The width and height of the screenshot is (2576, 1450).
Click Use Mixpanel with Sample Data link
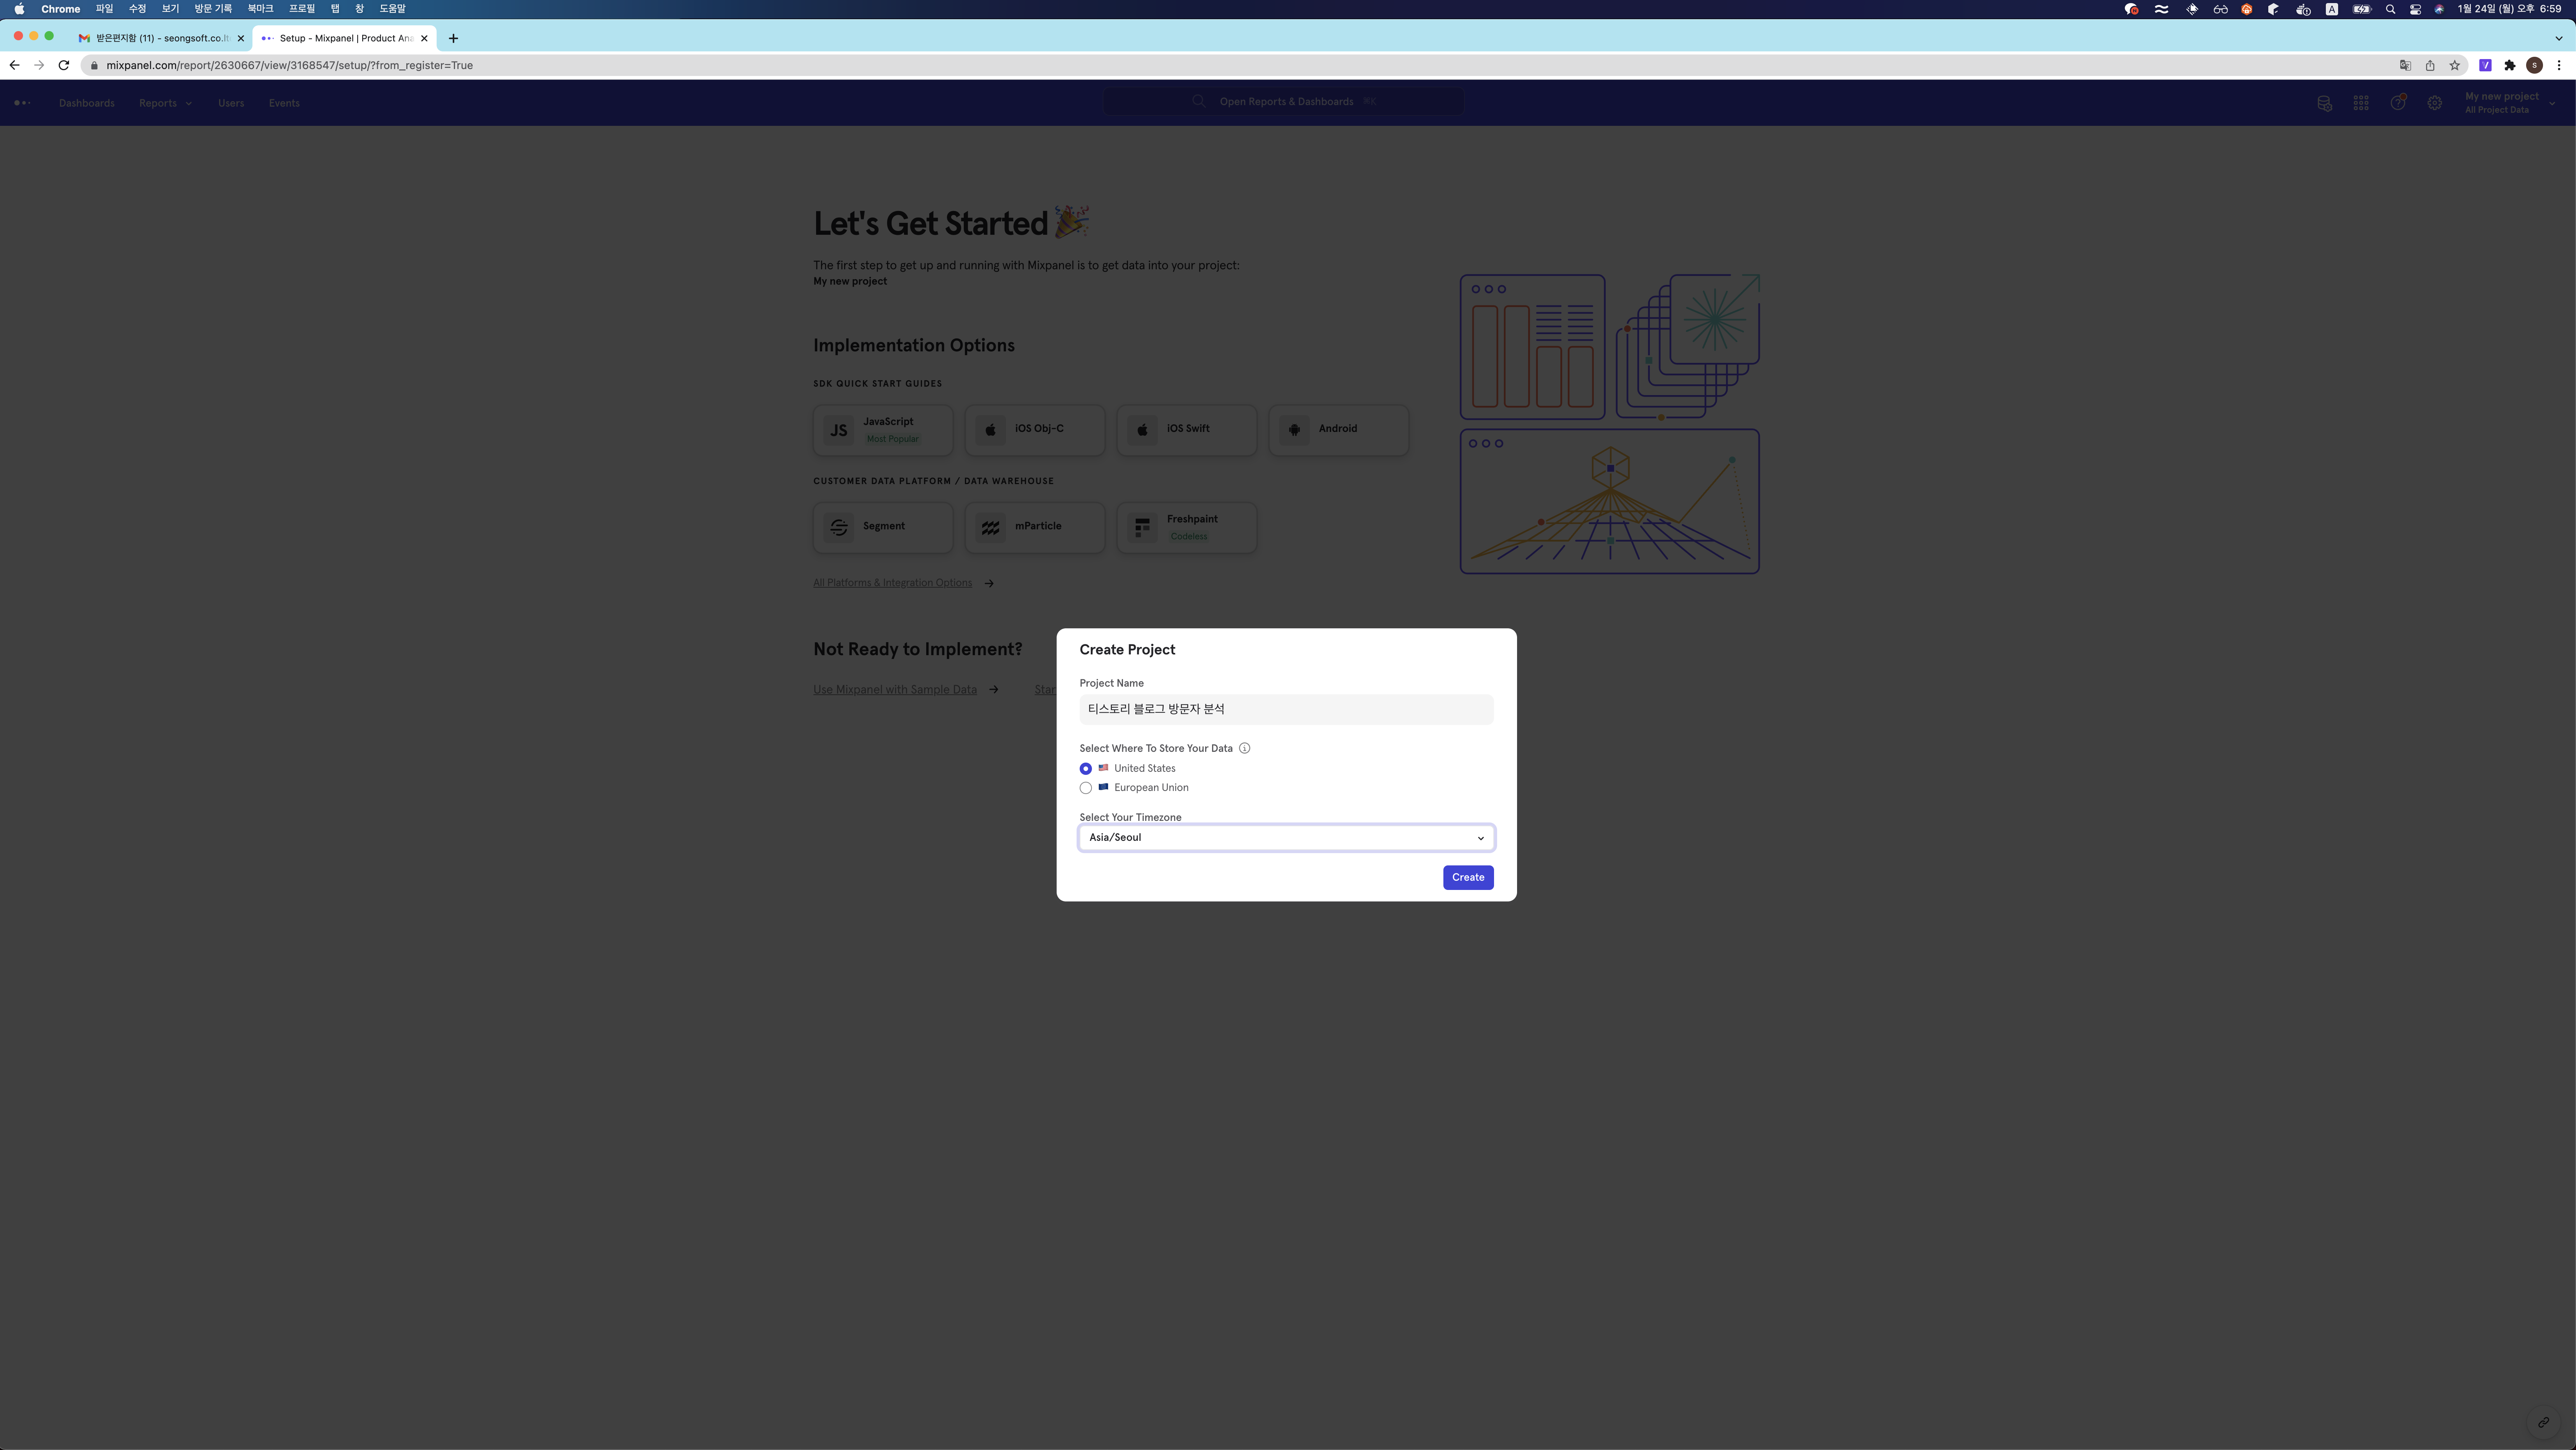(x=895, y=690)
